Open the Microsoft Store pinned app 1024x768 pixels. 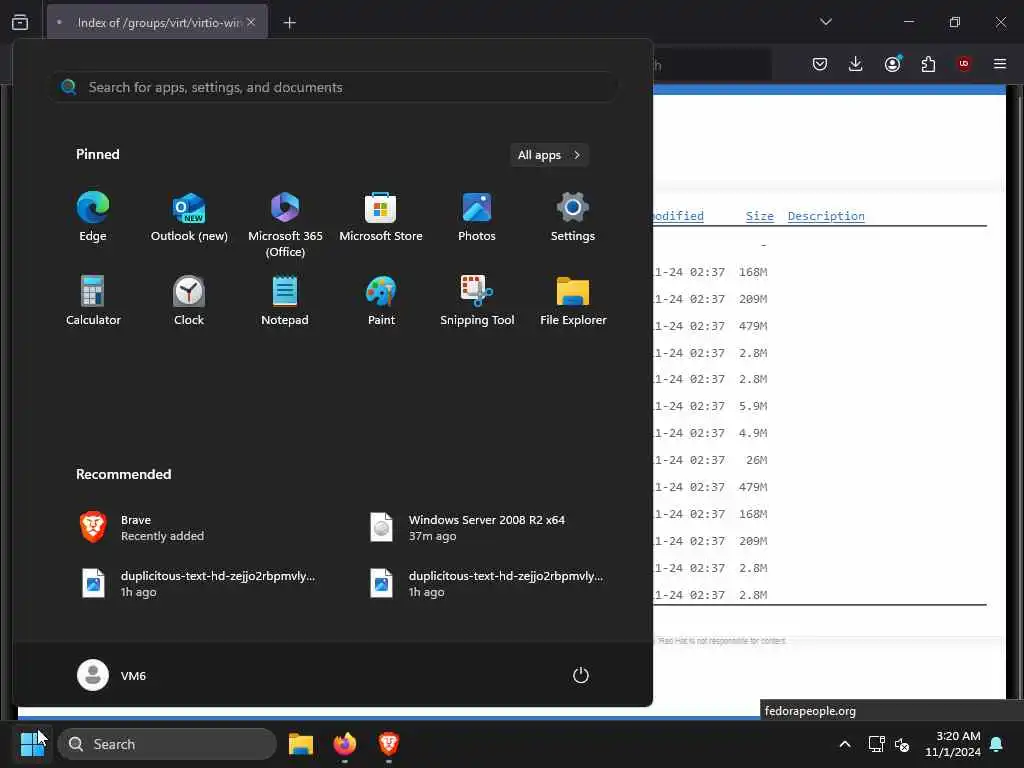(x=381, y=217)
